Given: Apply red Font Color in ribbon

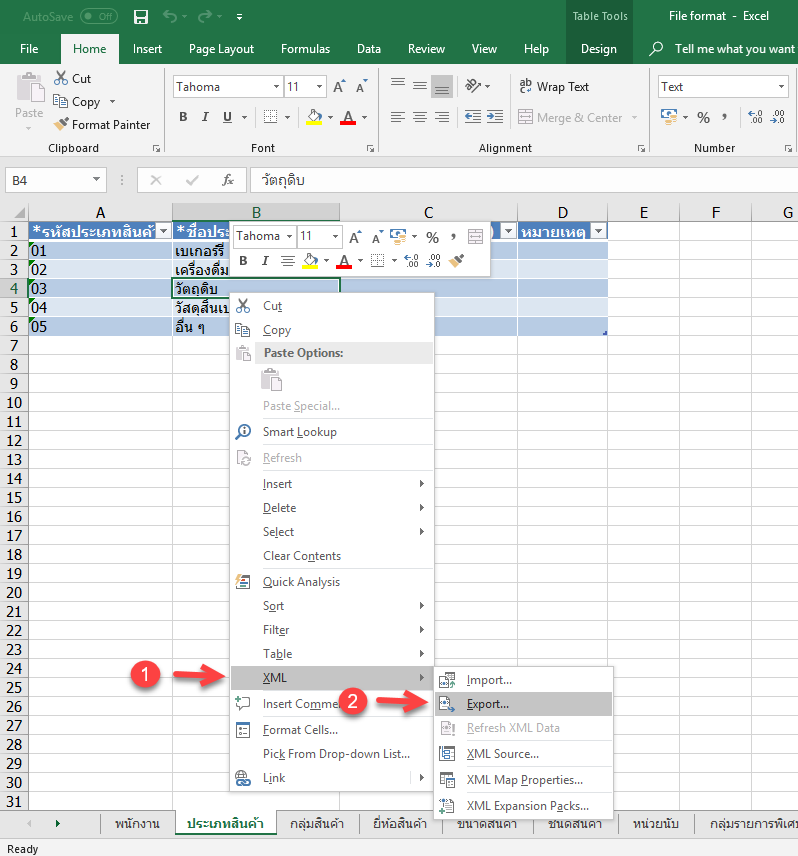Looking at the screenshot, I should [348, 117].
